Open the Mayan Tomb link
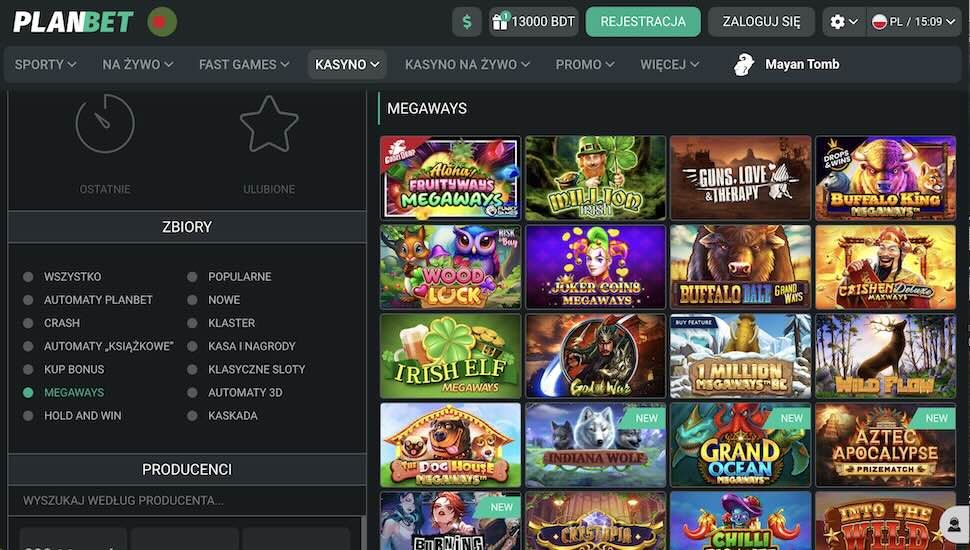Viewport: 970px width, 550px height. pos(802,64)
